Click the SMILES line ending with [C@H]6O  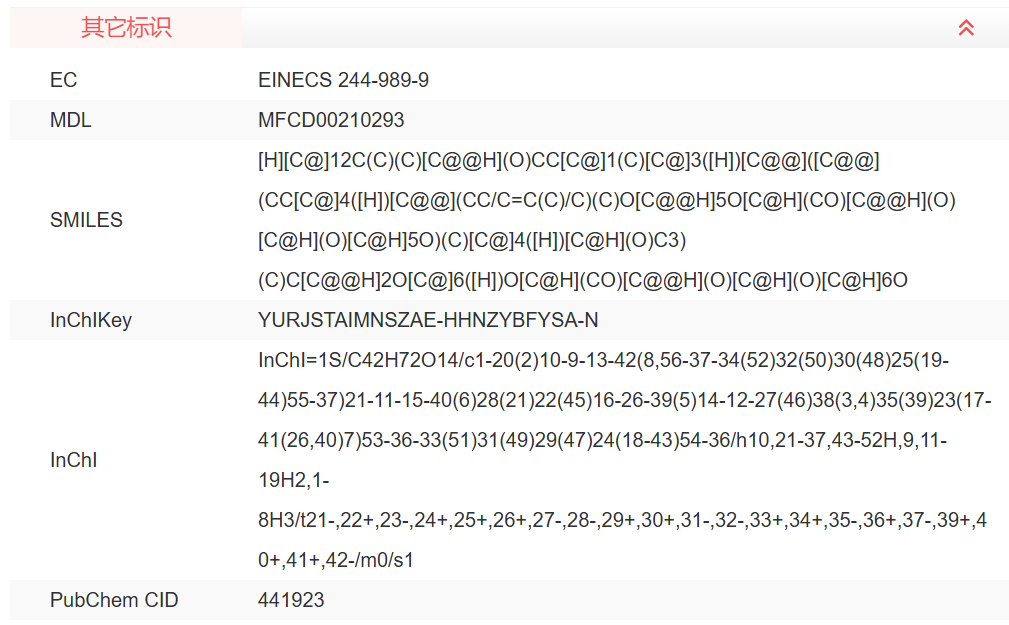(x=582, y=280)
